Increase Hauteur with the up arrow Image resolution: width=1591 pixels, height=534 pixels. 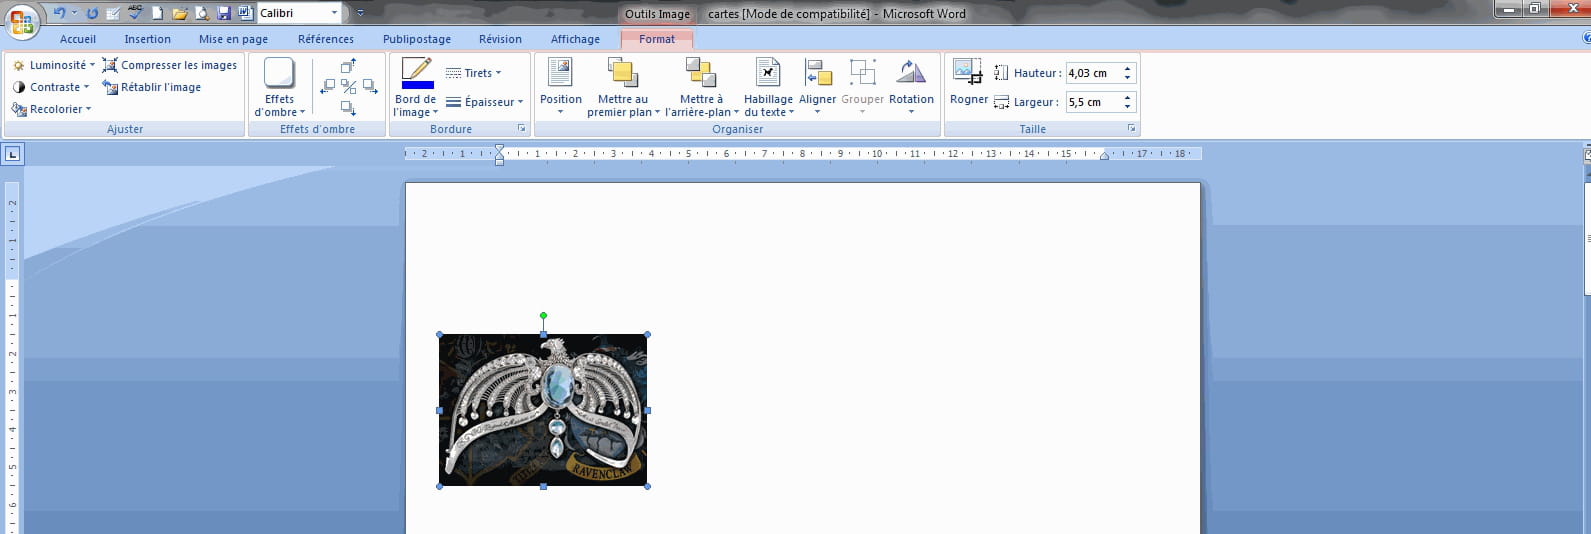point(1128,69)
